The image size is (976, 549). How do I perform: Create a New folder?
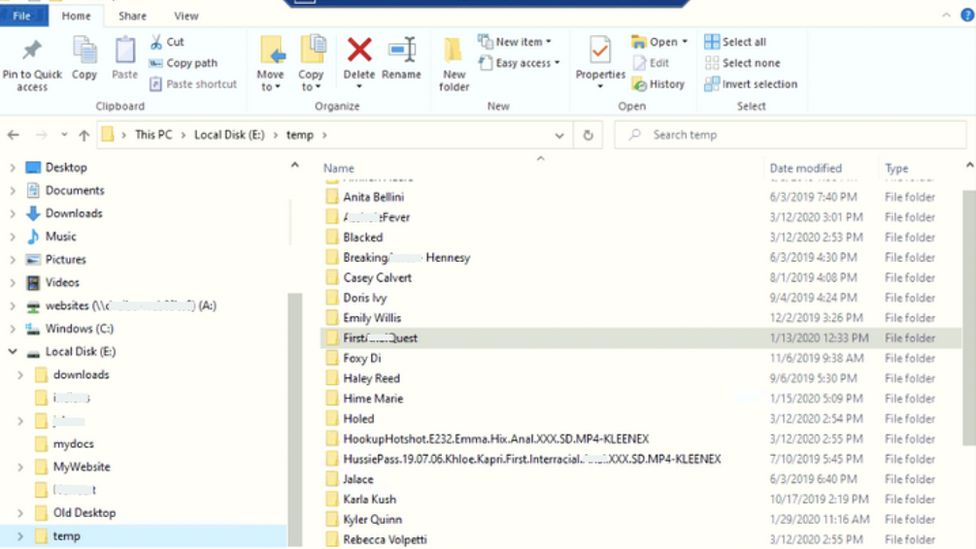454,65
